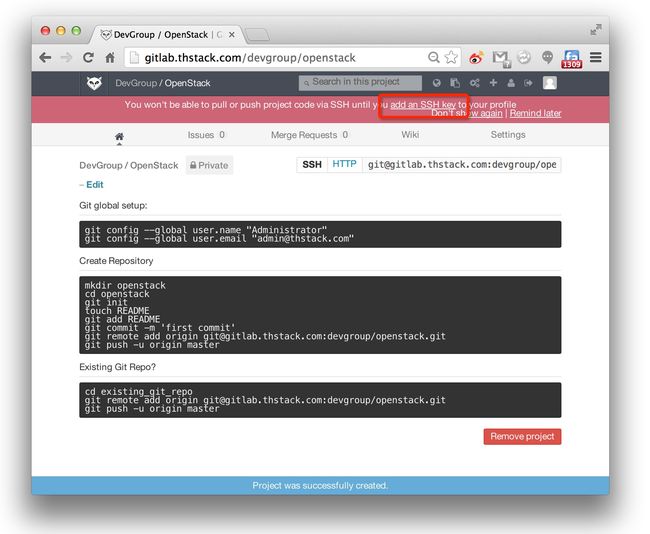Click the Don't show again link
This screenshot has height=534, width=650.
click(x=467, y=113)
